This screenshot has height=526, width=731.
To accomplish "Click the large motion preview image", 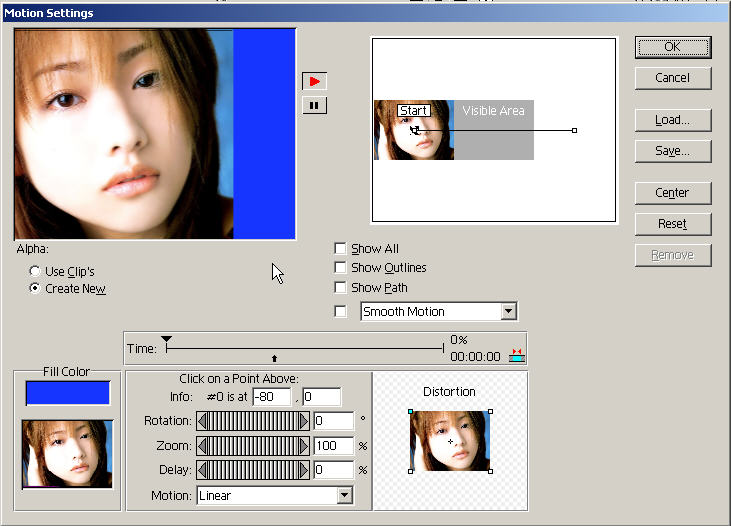I will [x=155, y=134].
